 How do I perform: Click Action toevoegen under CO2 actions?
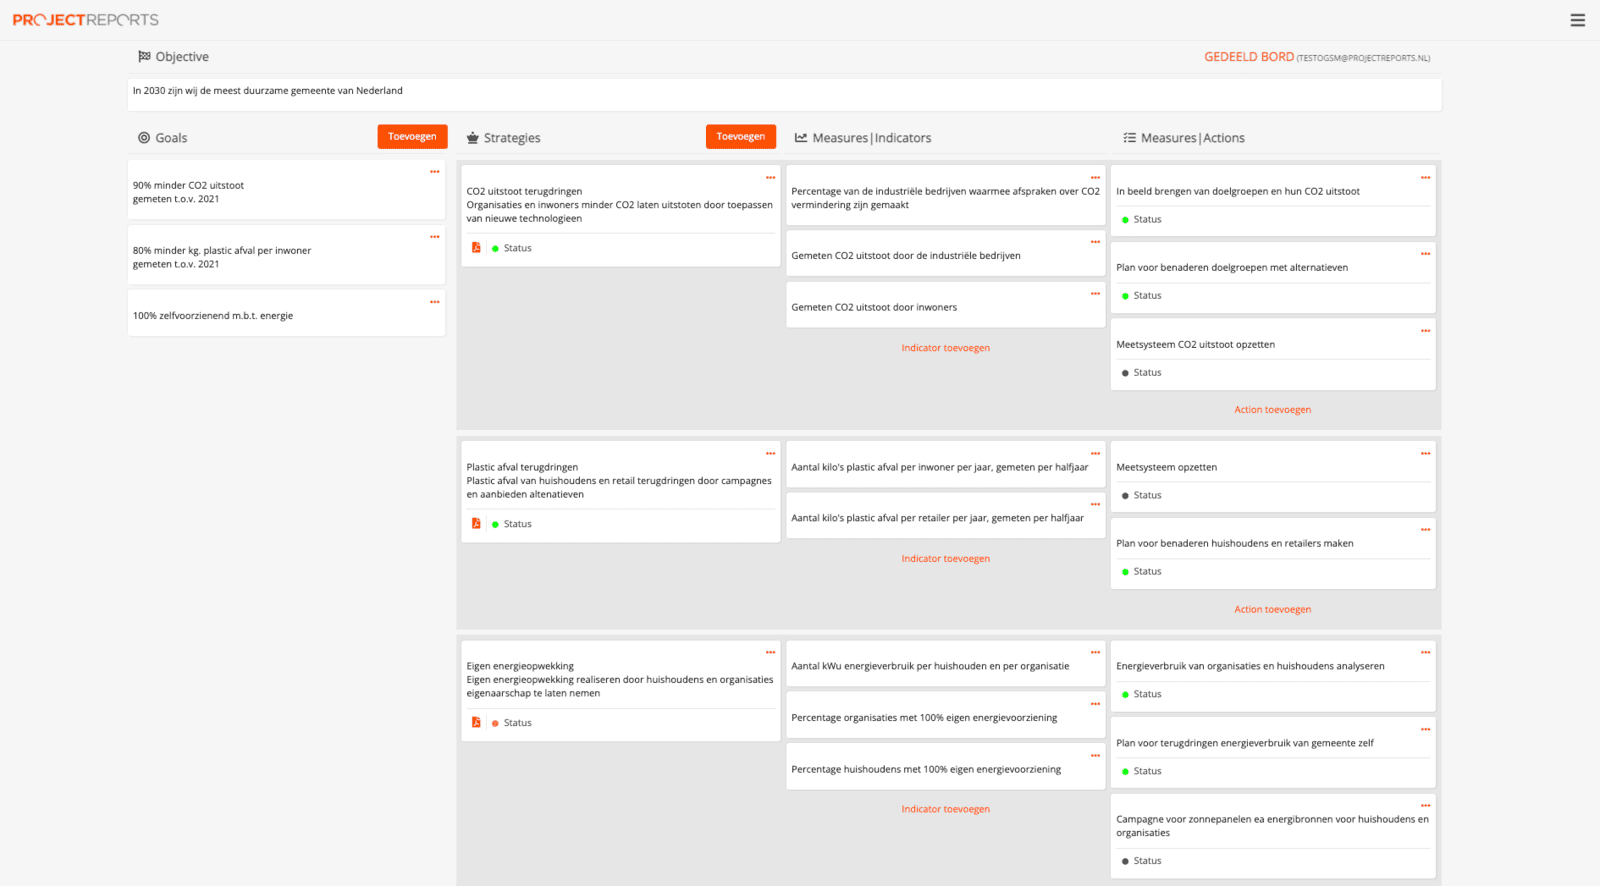click(1272, 410)
